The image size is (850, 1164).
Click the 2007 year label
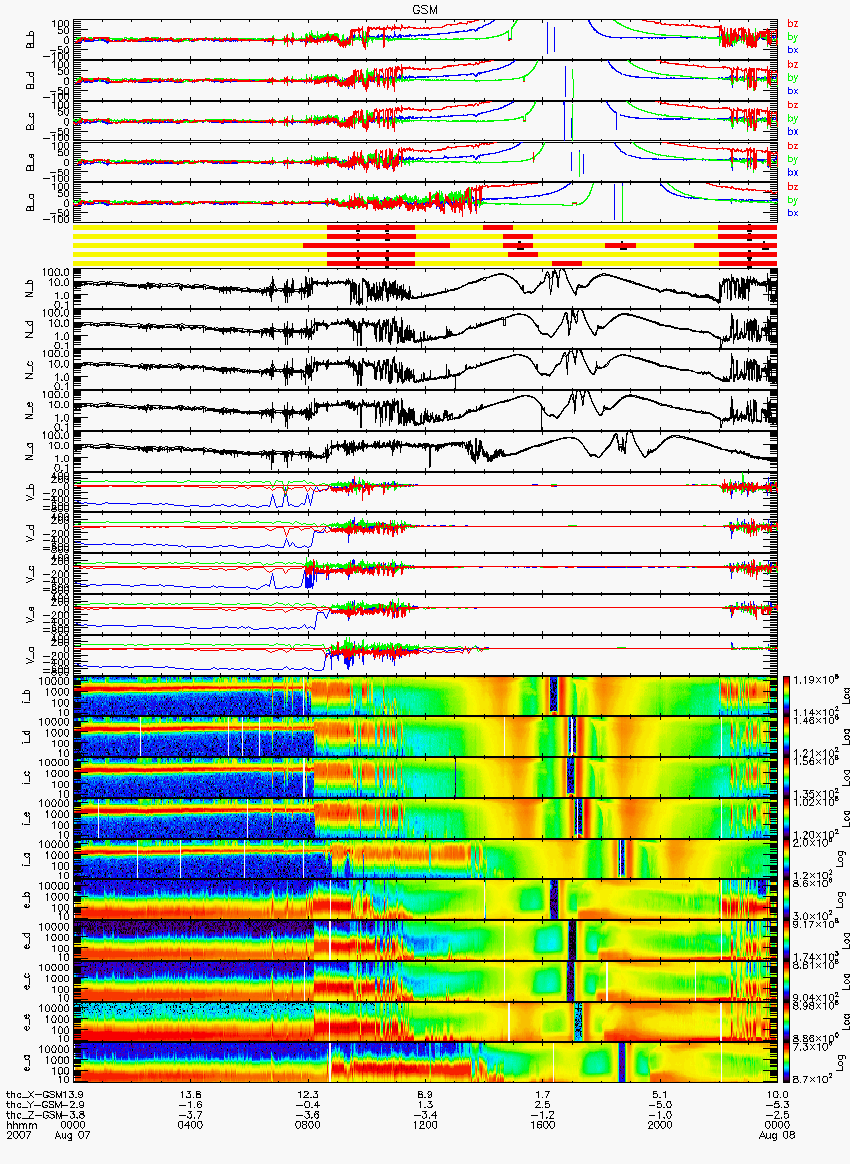pyautogui.click(x=17, y=1135)
